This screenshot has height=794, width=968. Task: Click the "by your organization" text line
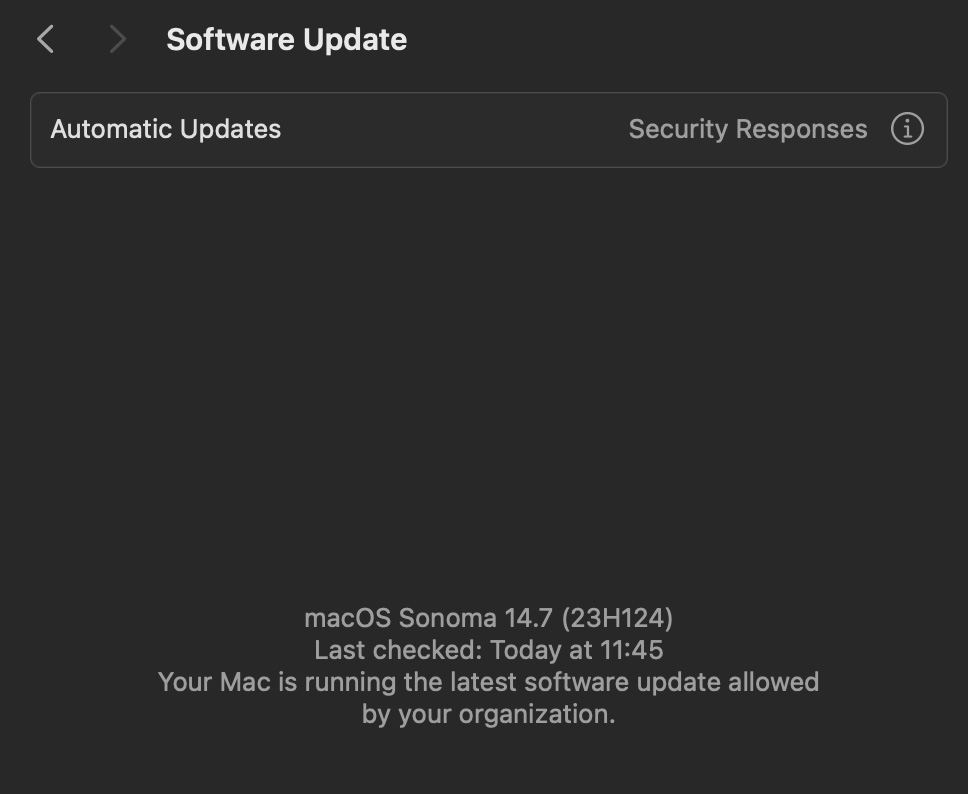click(x=488, y=714)
